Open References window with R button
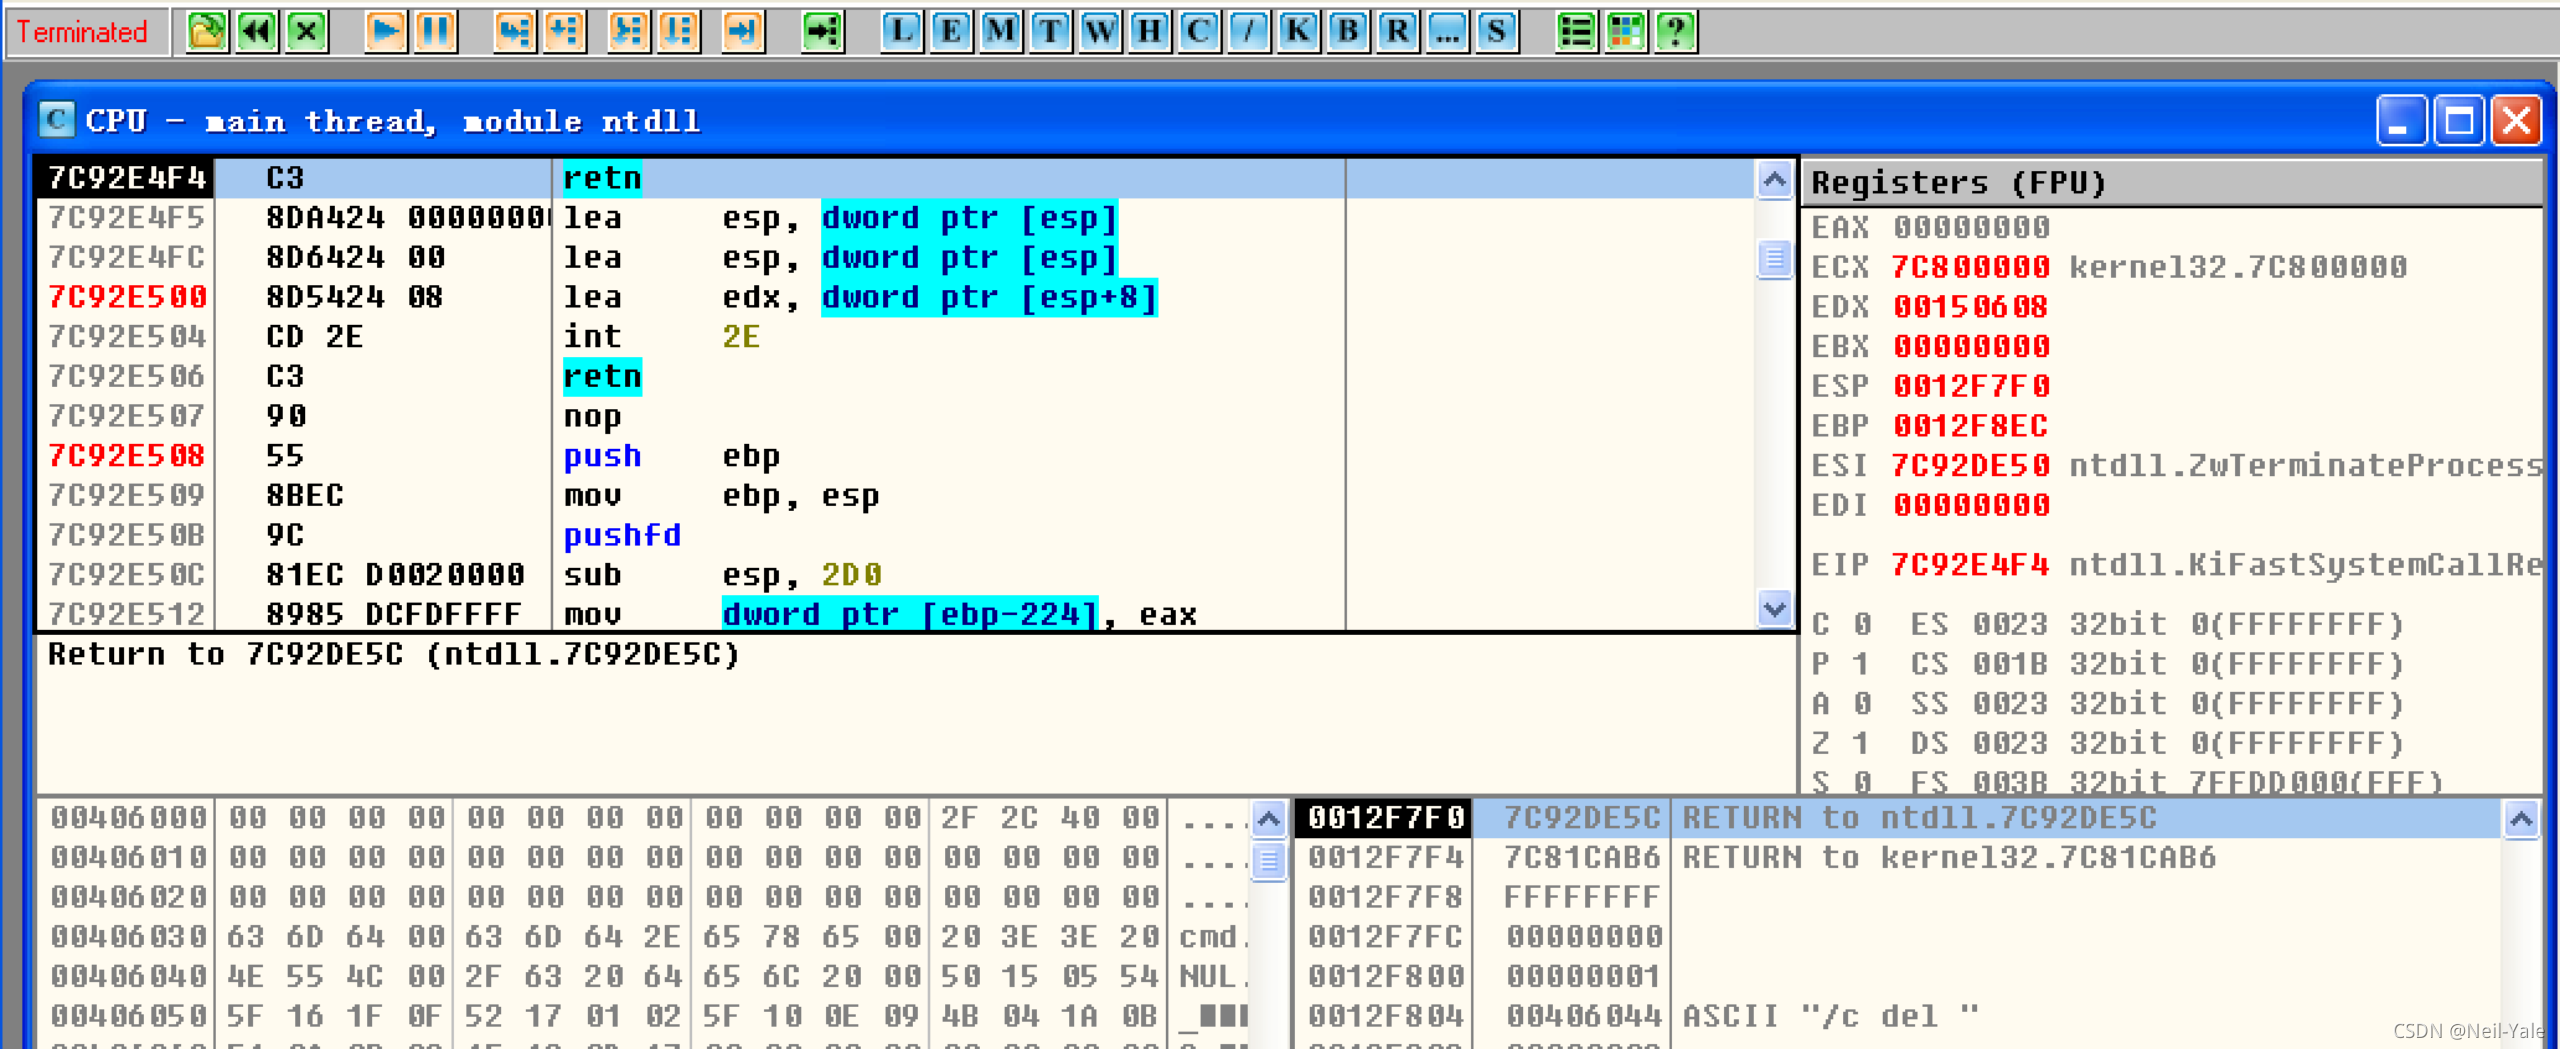This screenshot has width=2560, height=1049. coord(1398,31)
